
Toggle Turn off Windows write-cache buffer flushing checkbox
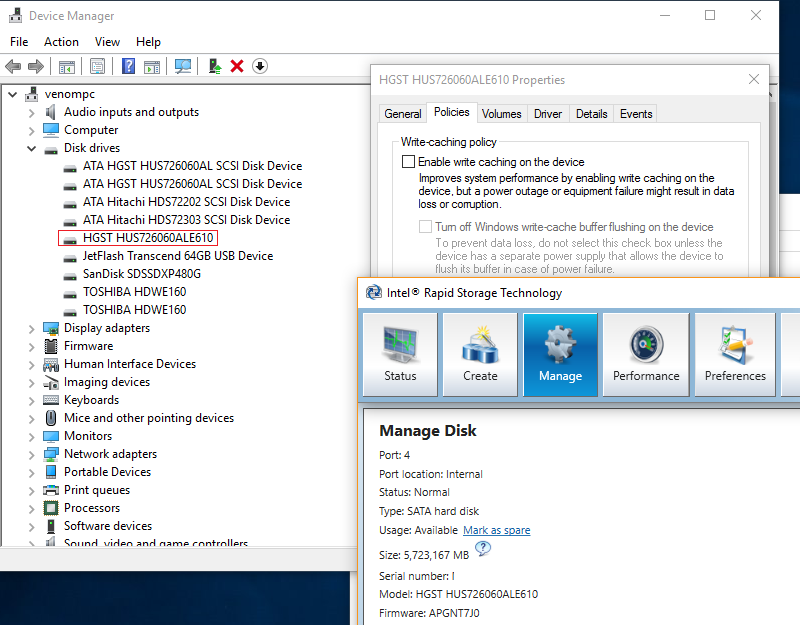tap(425, 227)
